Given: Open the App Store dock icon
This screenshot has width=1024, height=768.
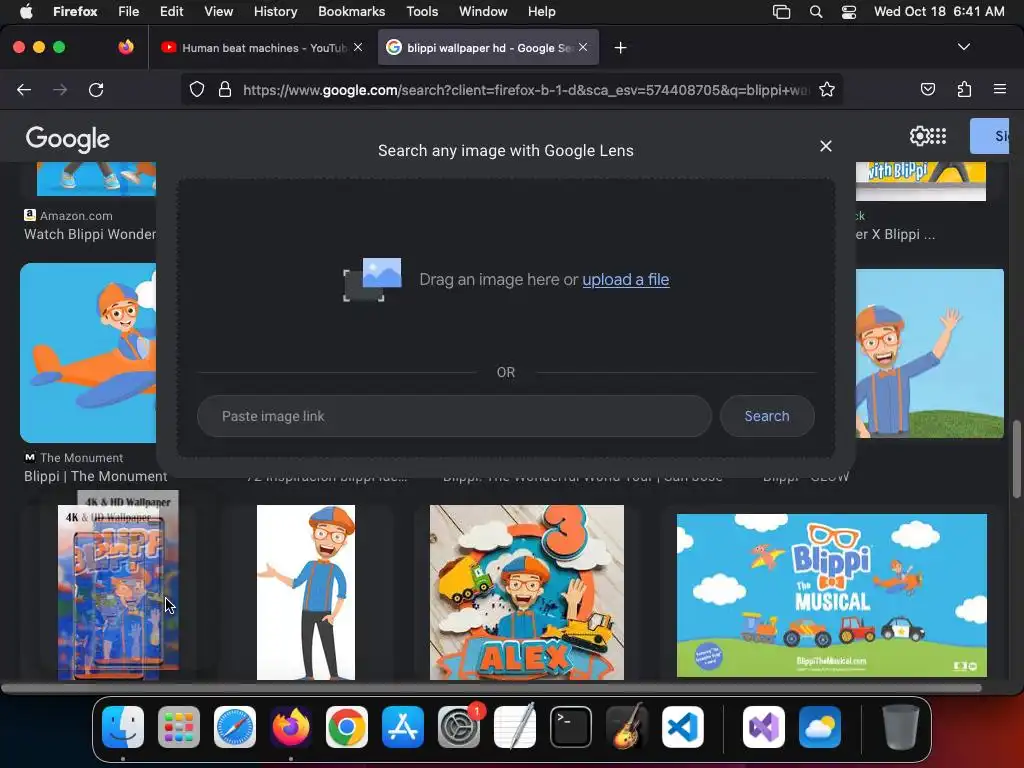Looking at the screenshot, I should (x=403, y=727).
